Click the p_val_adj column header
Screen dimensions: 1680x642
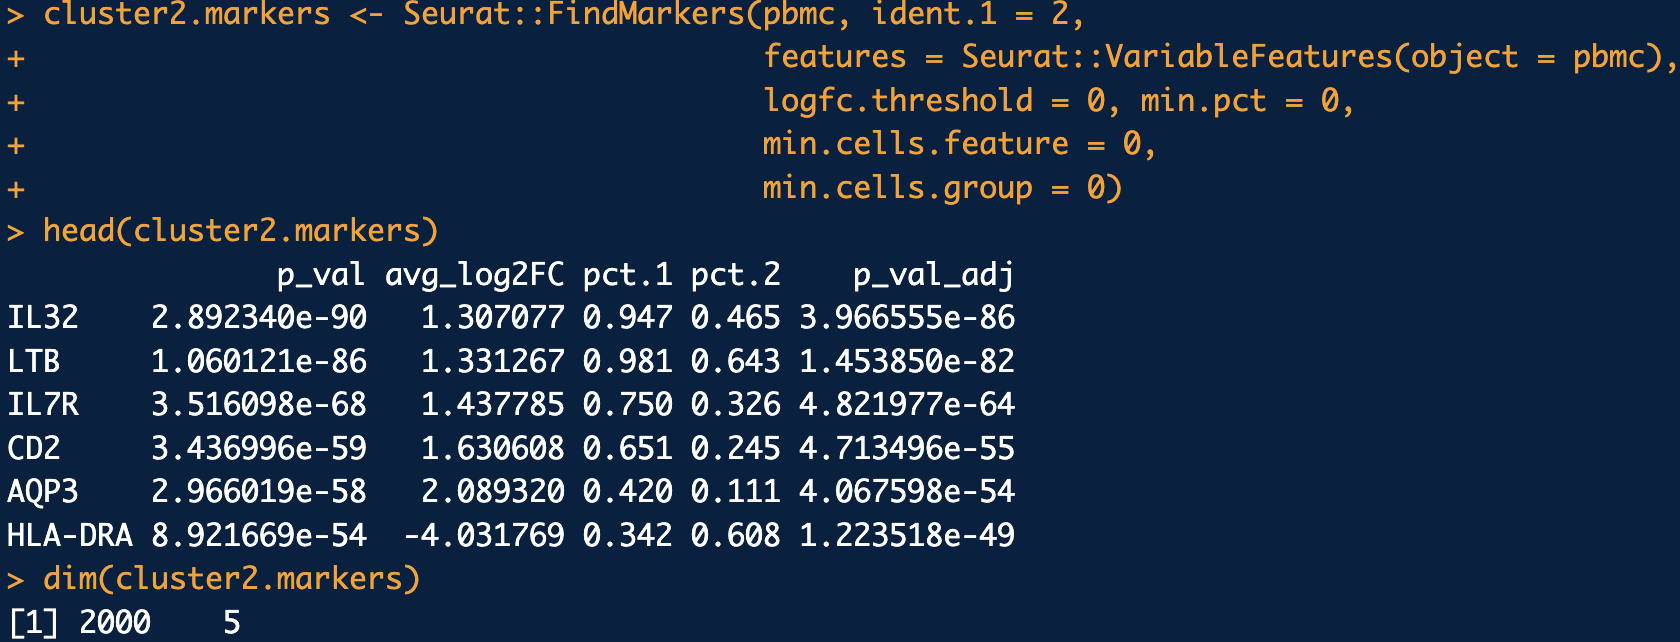[933, 275]
